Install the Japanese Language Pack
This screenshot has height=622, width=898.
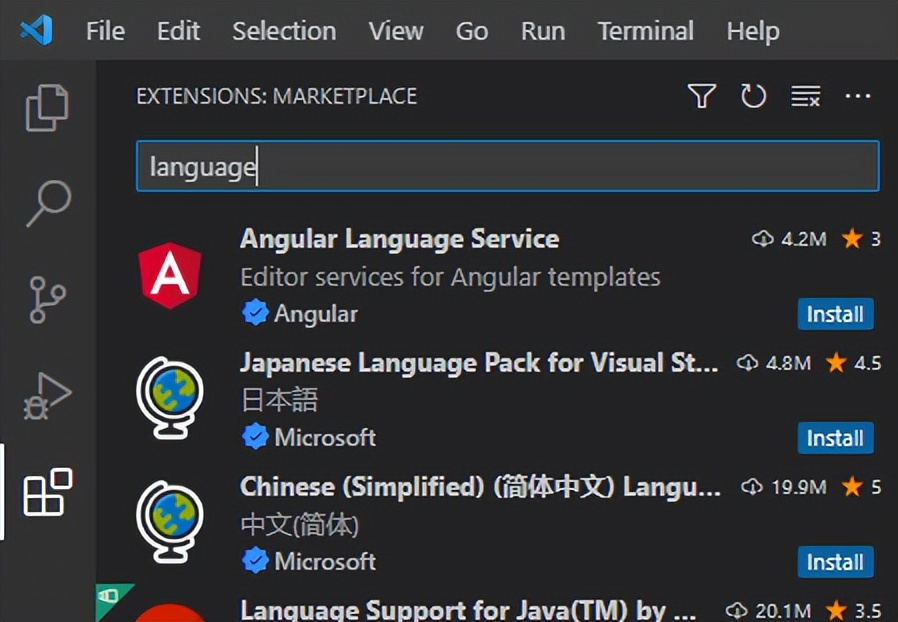[x=835, y=438]
